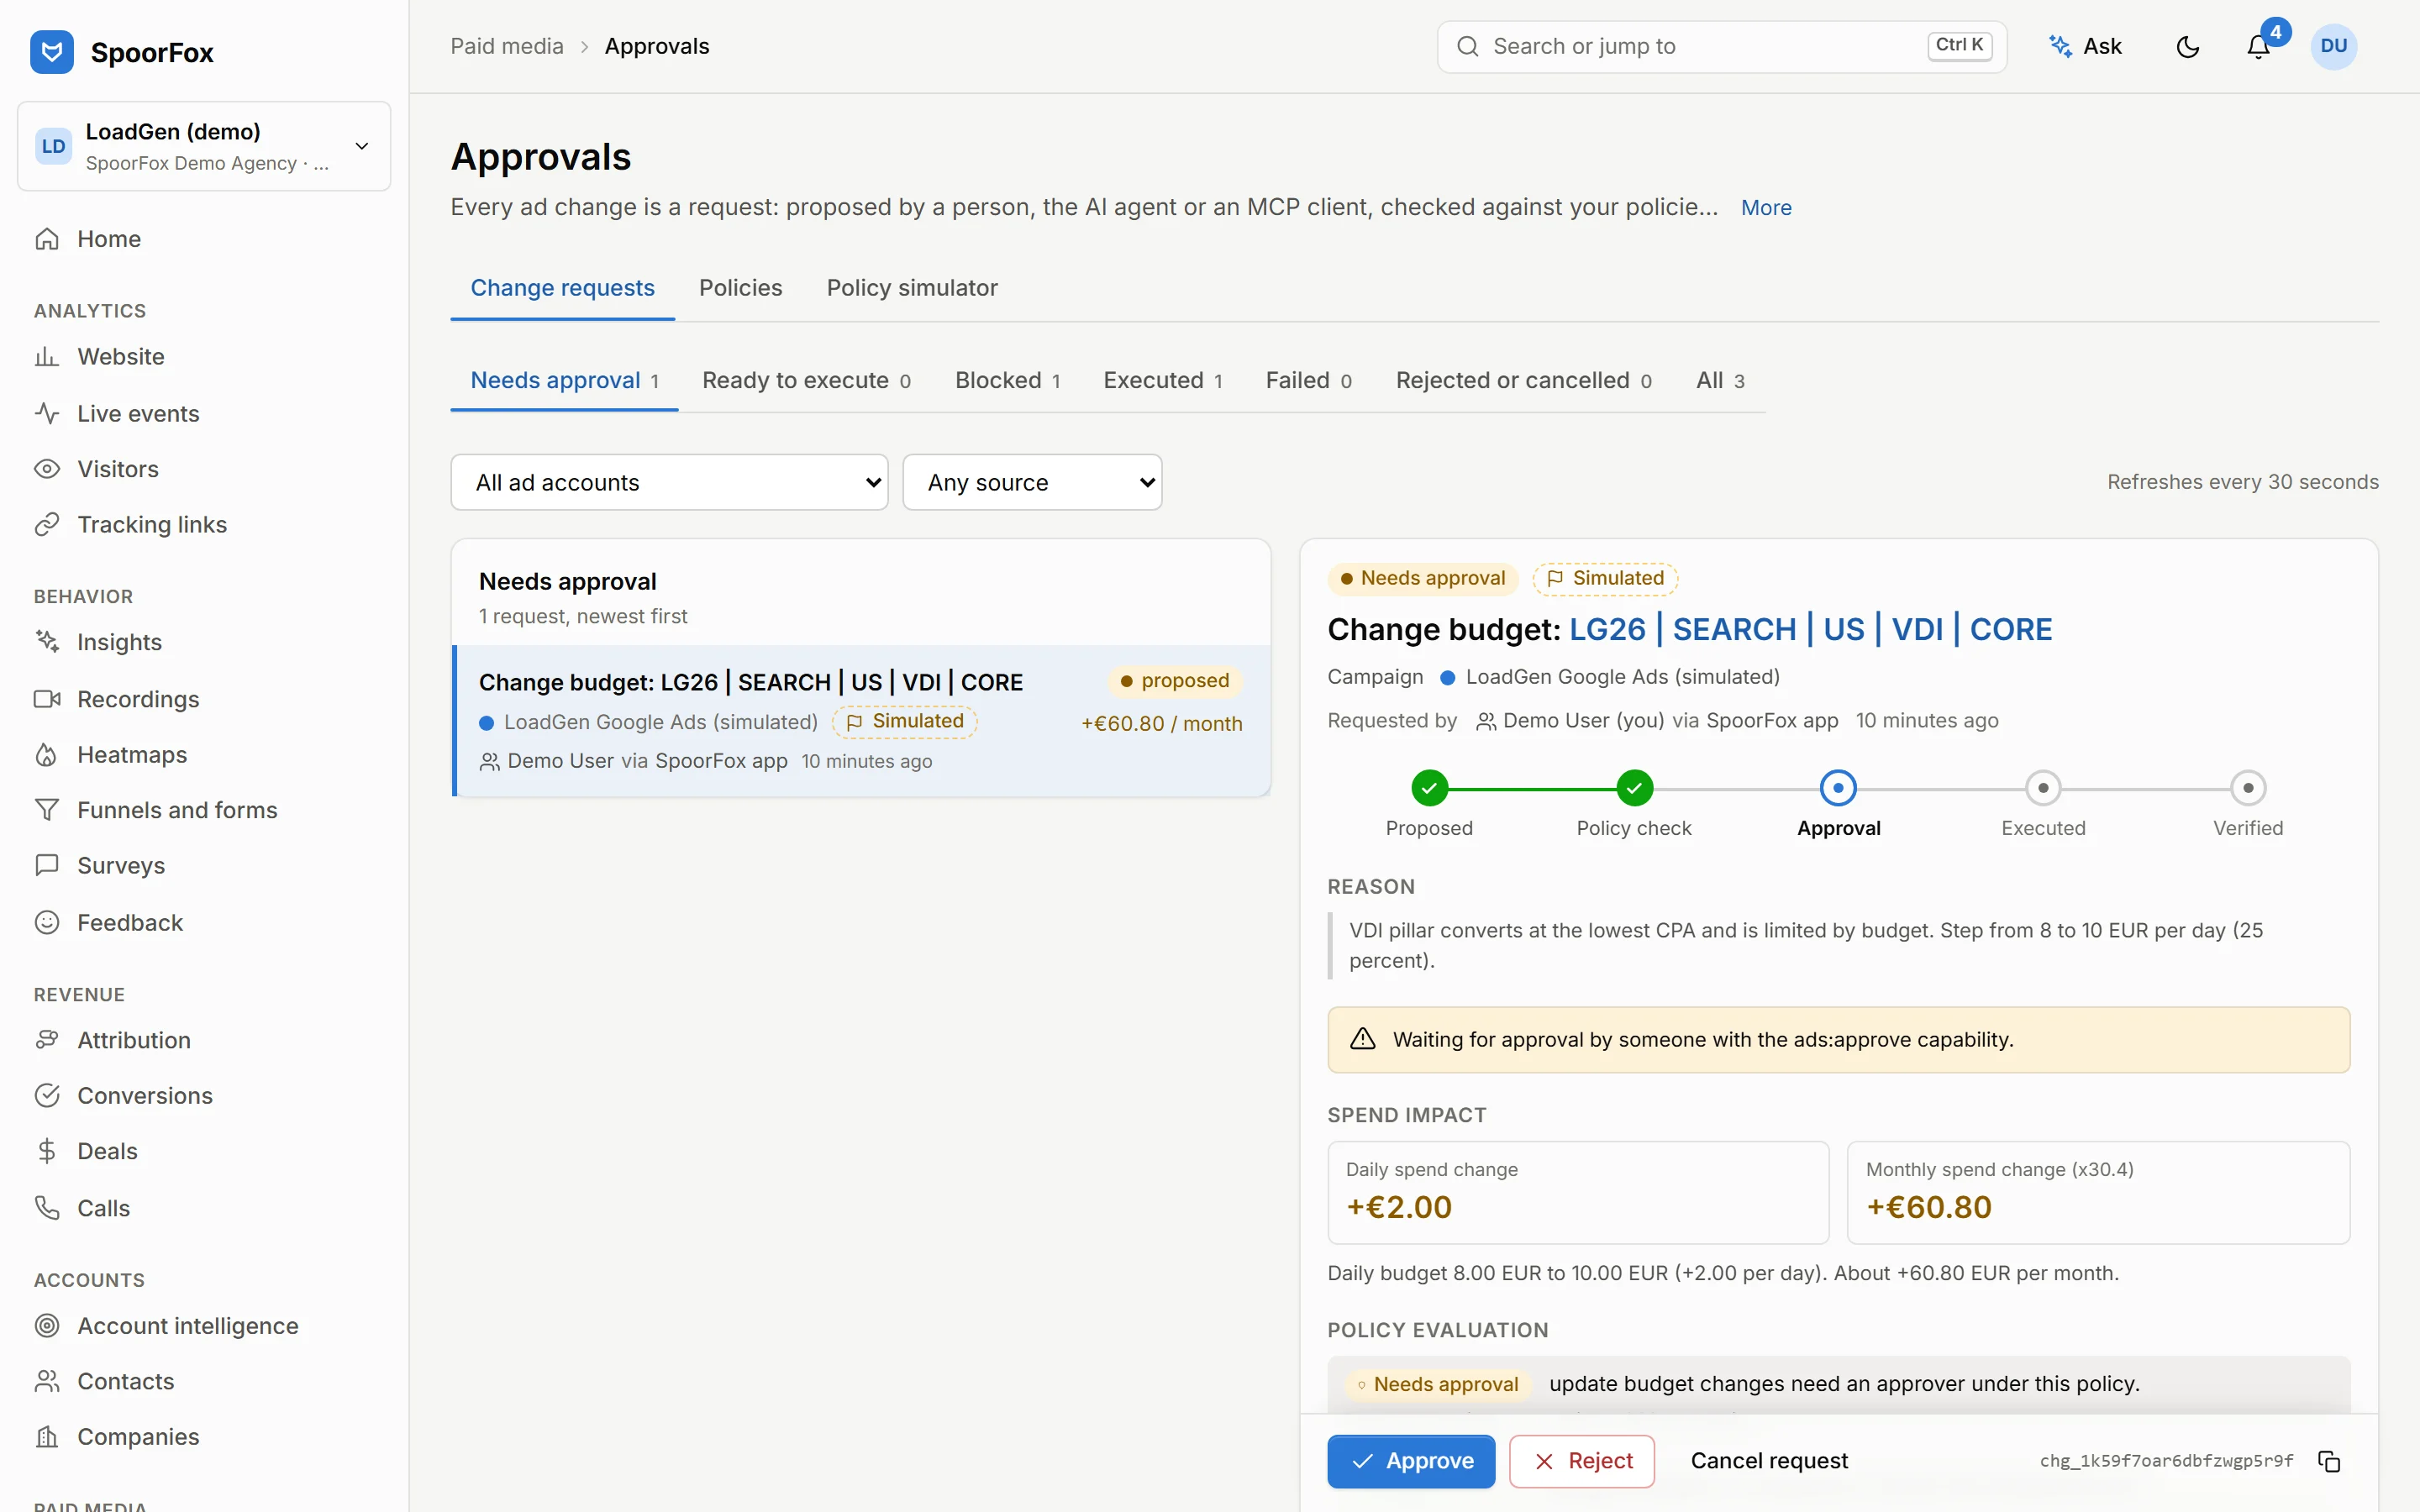The width and height of the screenshot is (2420, 1512).
Task: Open Visitors in the sidebar
Action: click(x=203, y=469)
